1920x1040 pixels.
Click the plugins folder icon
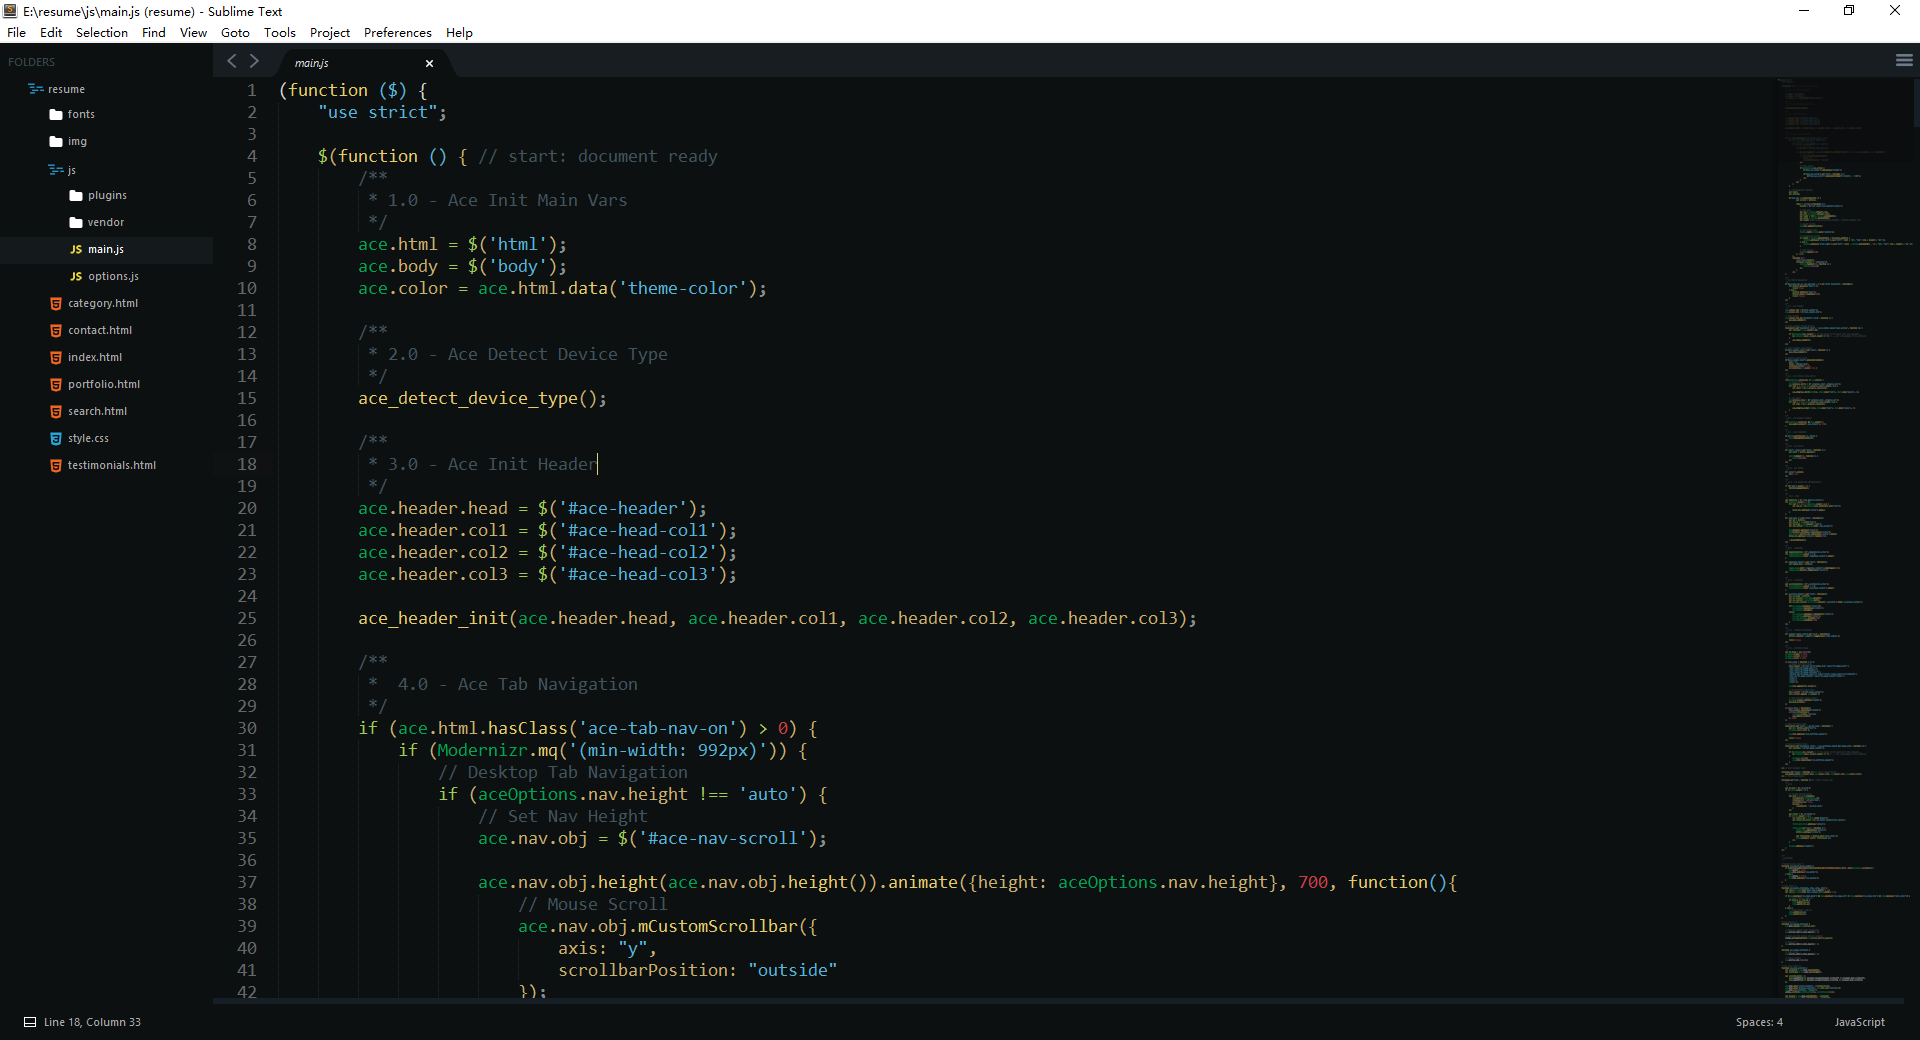(76, 196)
